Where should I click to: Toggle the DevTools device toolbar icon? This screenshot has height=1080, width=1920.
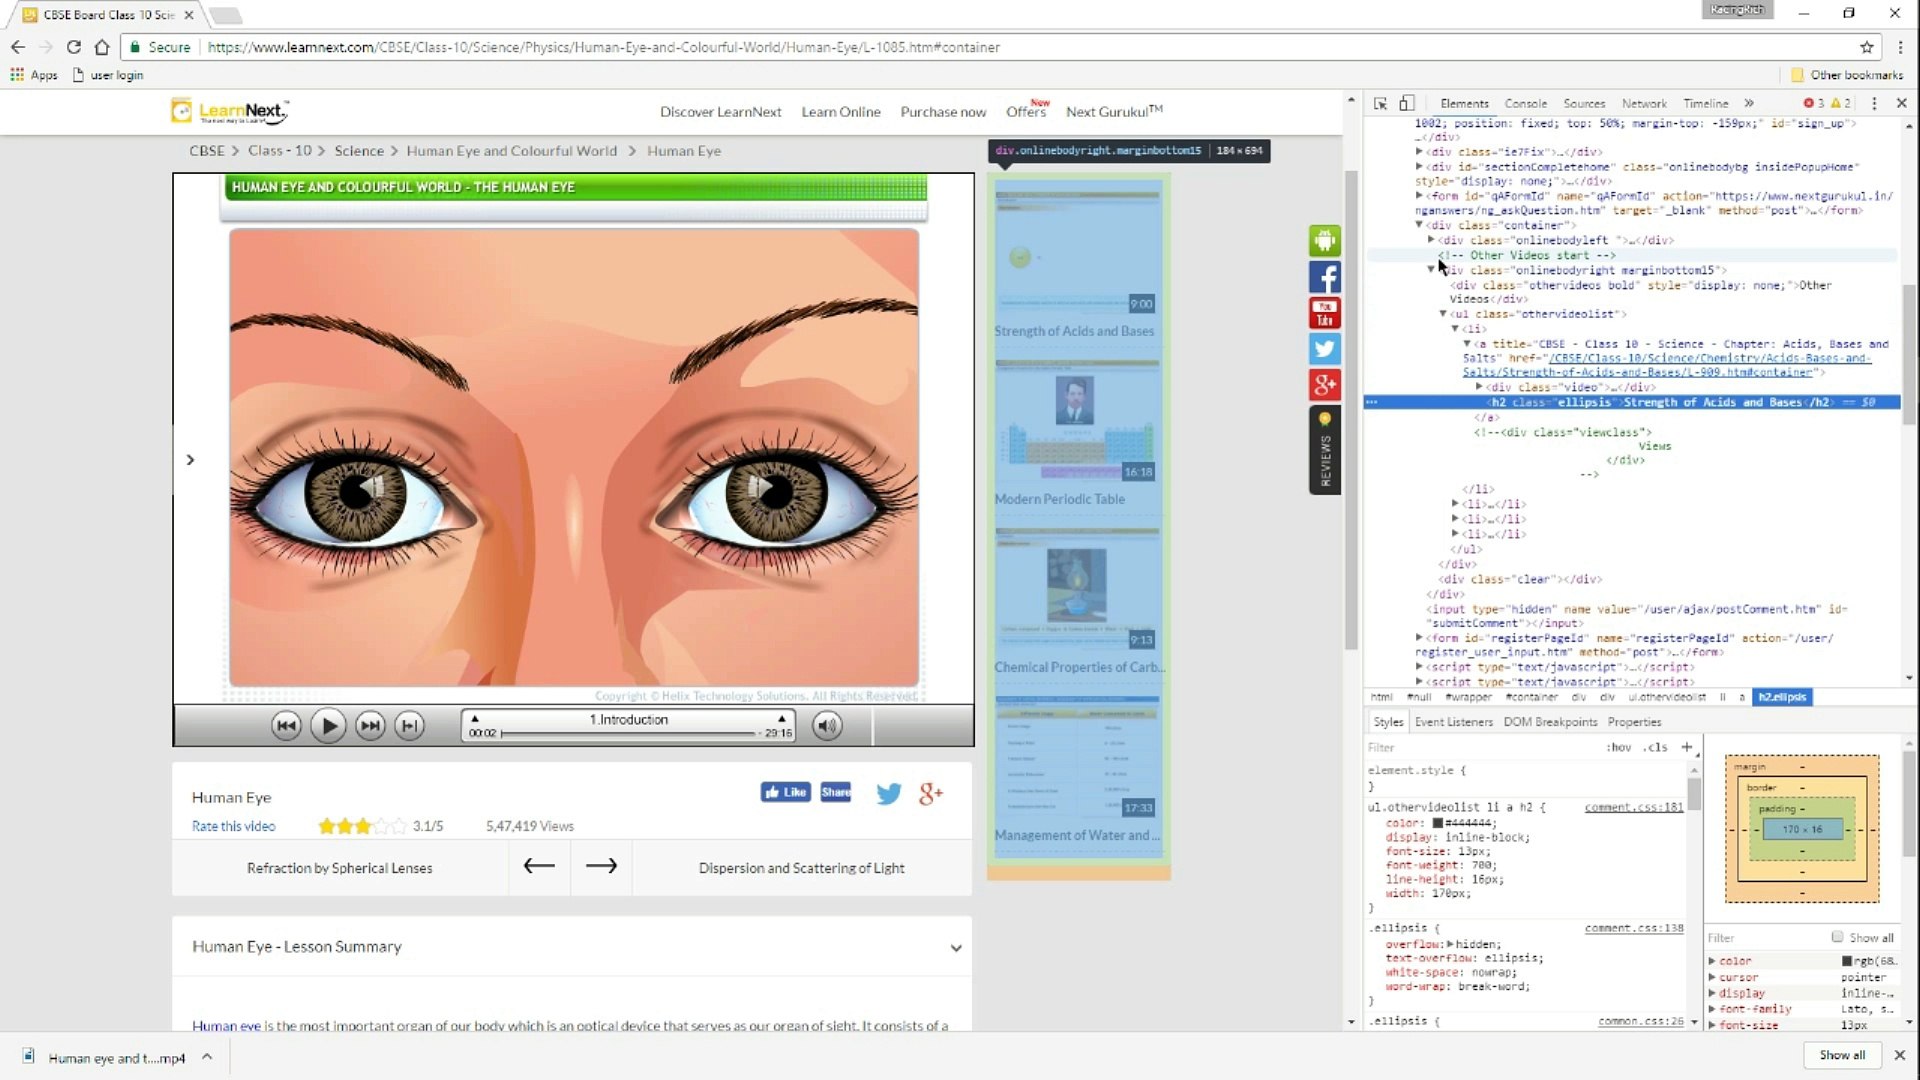point(1407,103)
